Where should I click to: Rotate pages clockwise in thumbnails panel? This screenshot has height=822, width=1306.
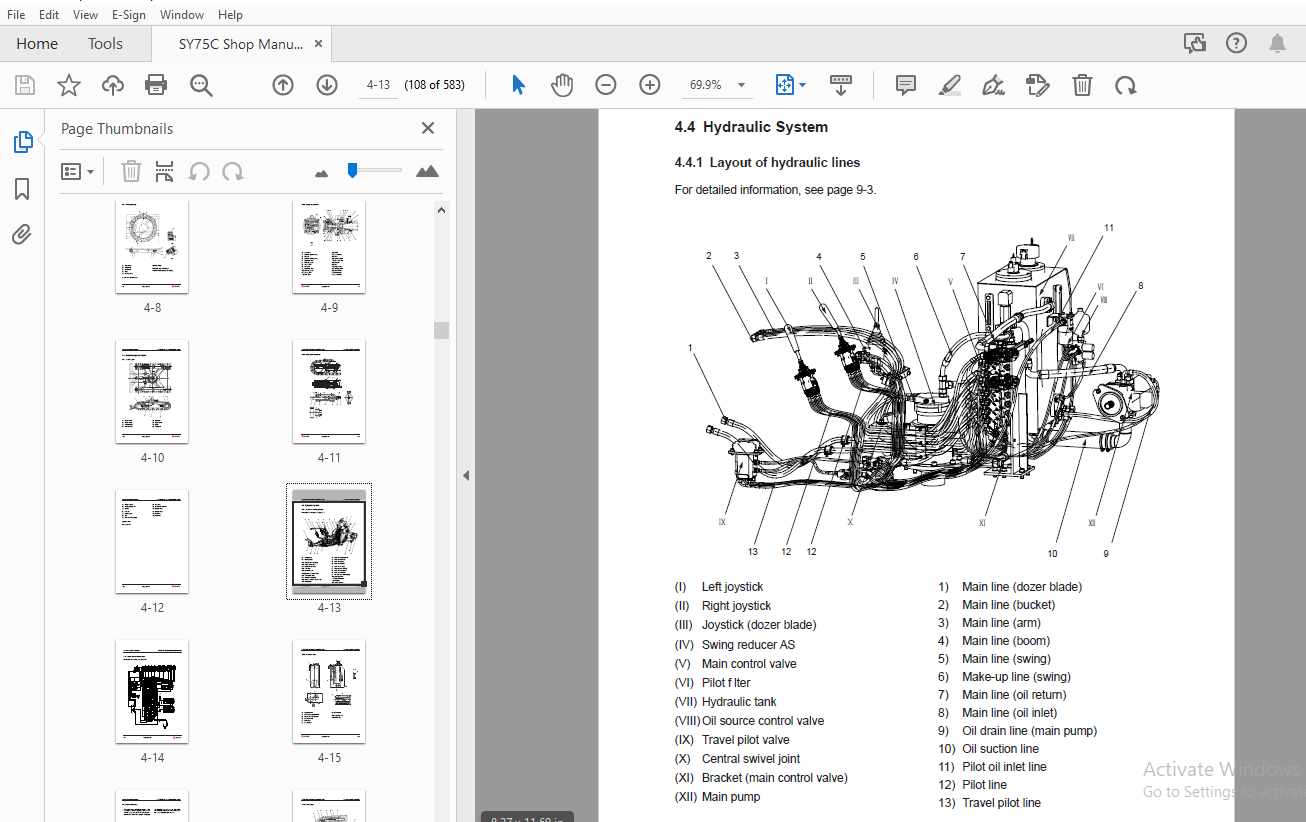[233, 171]
